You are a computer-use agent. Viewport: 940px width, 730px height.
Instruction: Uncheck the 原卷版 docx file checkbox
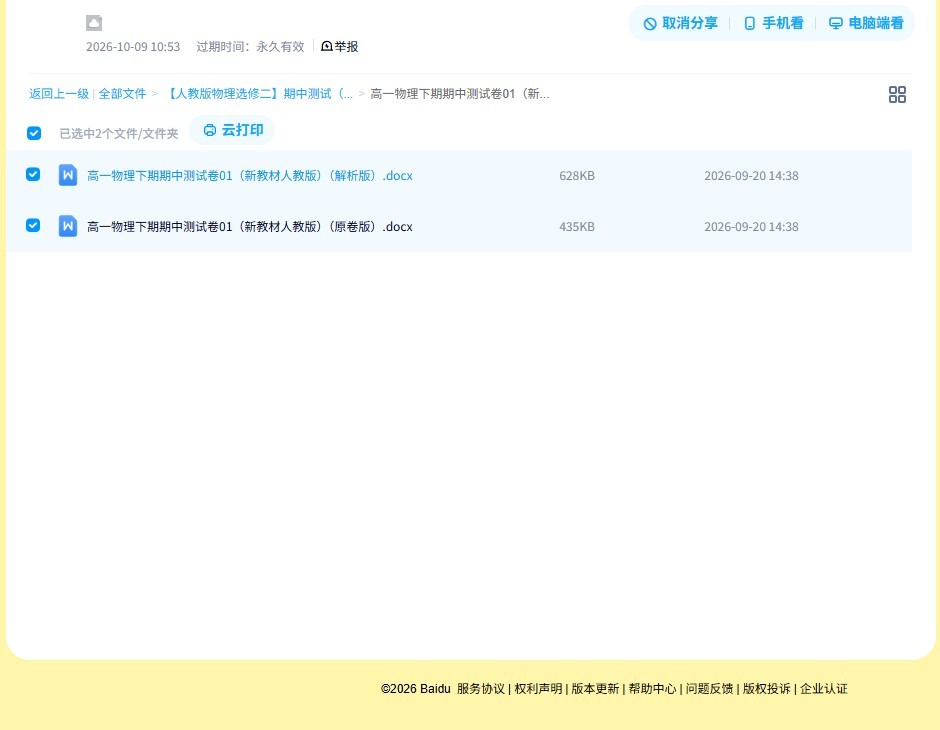(x=33, y=225)
